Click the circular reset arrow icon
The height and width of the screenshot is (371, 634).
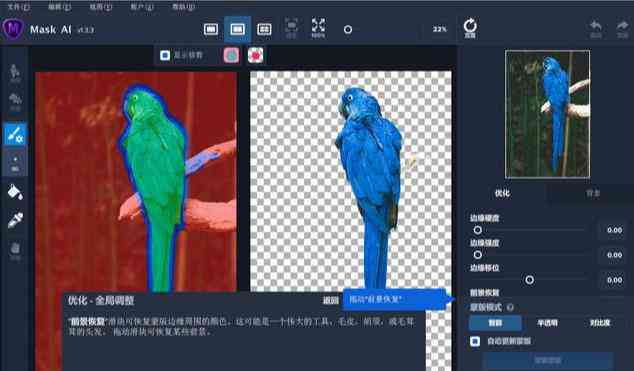click(470, 27)
